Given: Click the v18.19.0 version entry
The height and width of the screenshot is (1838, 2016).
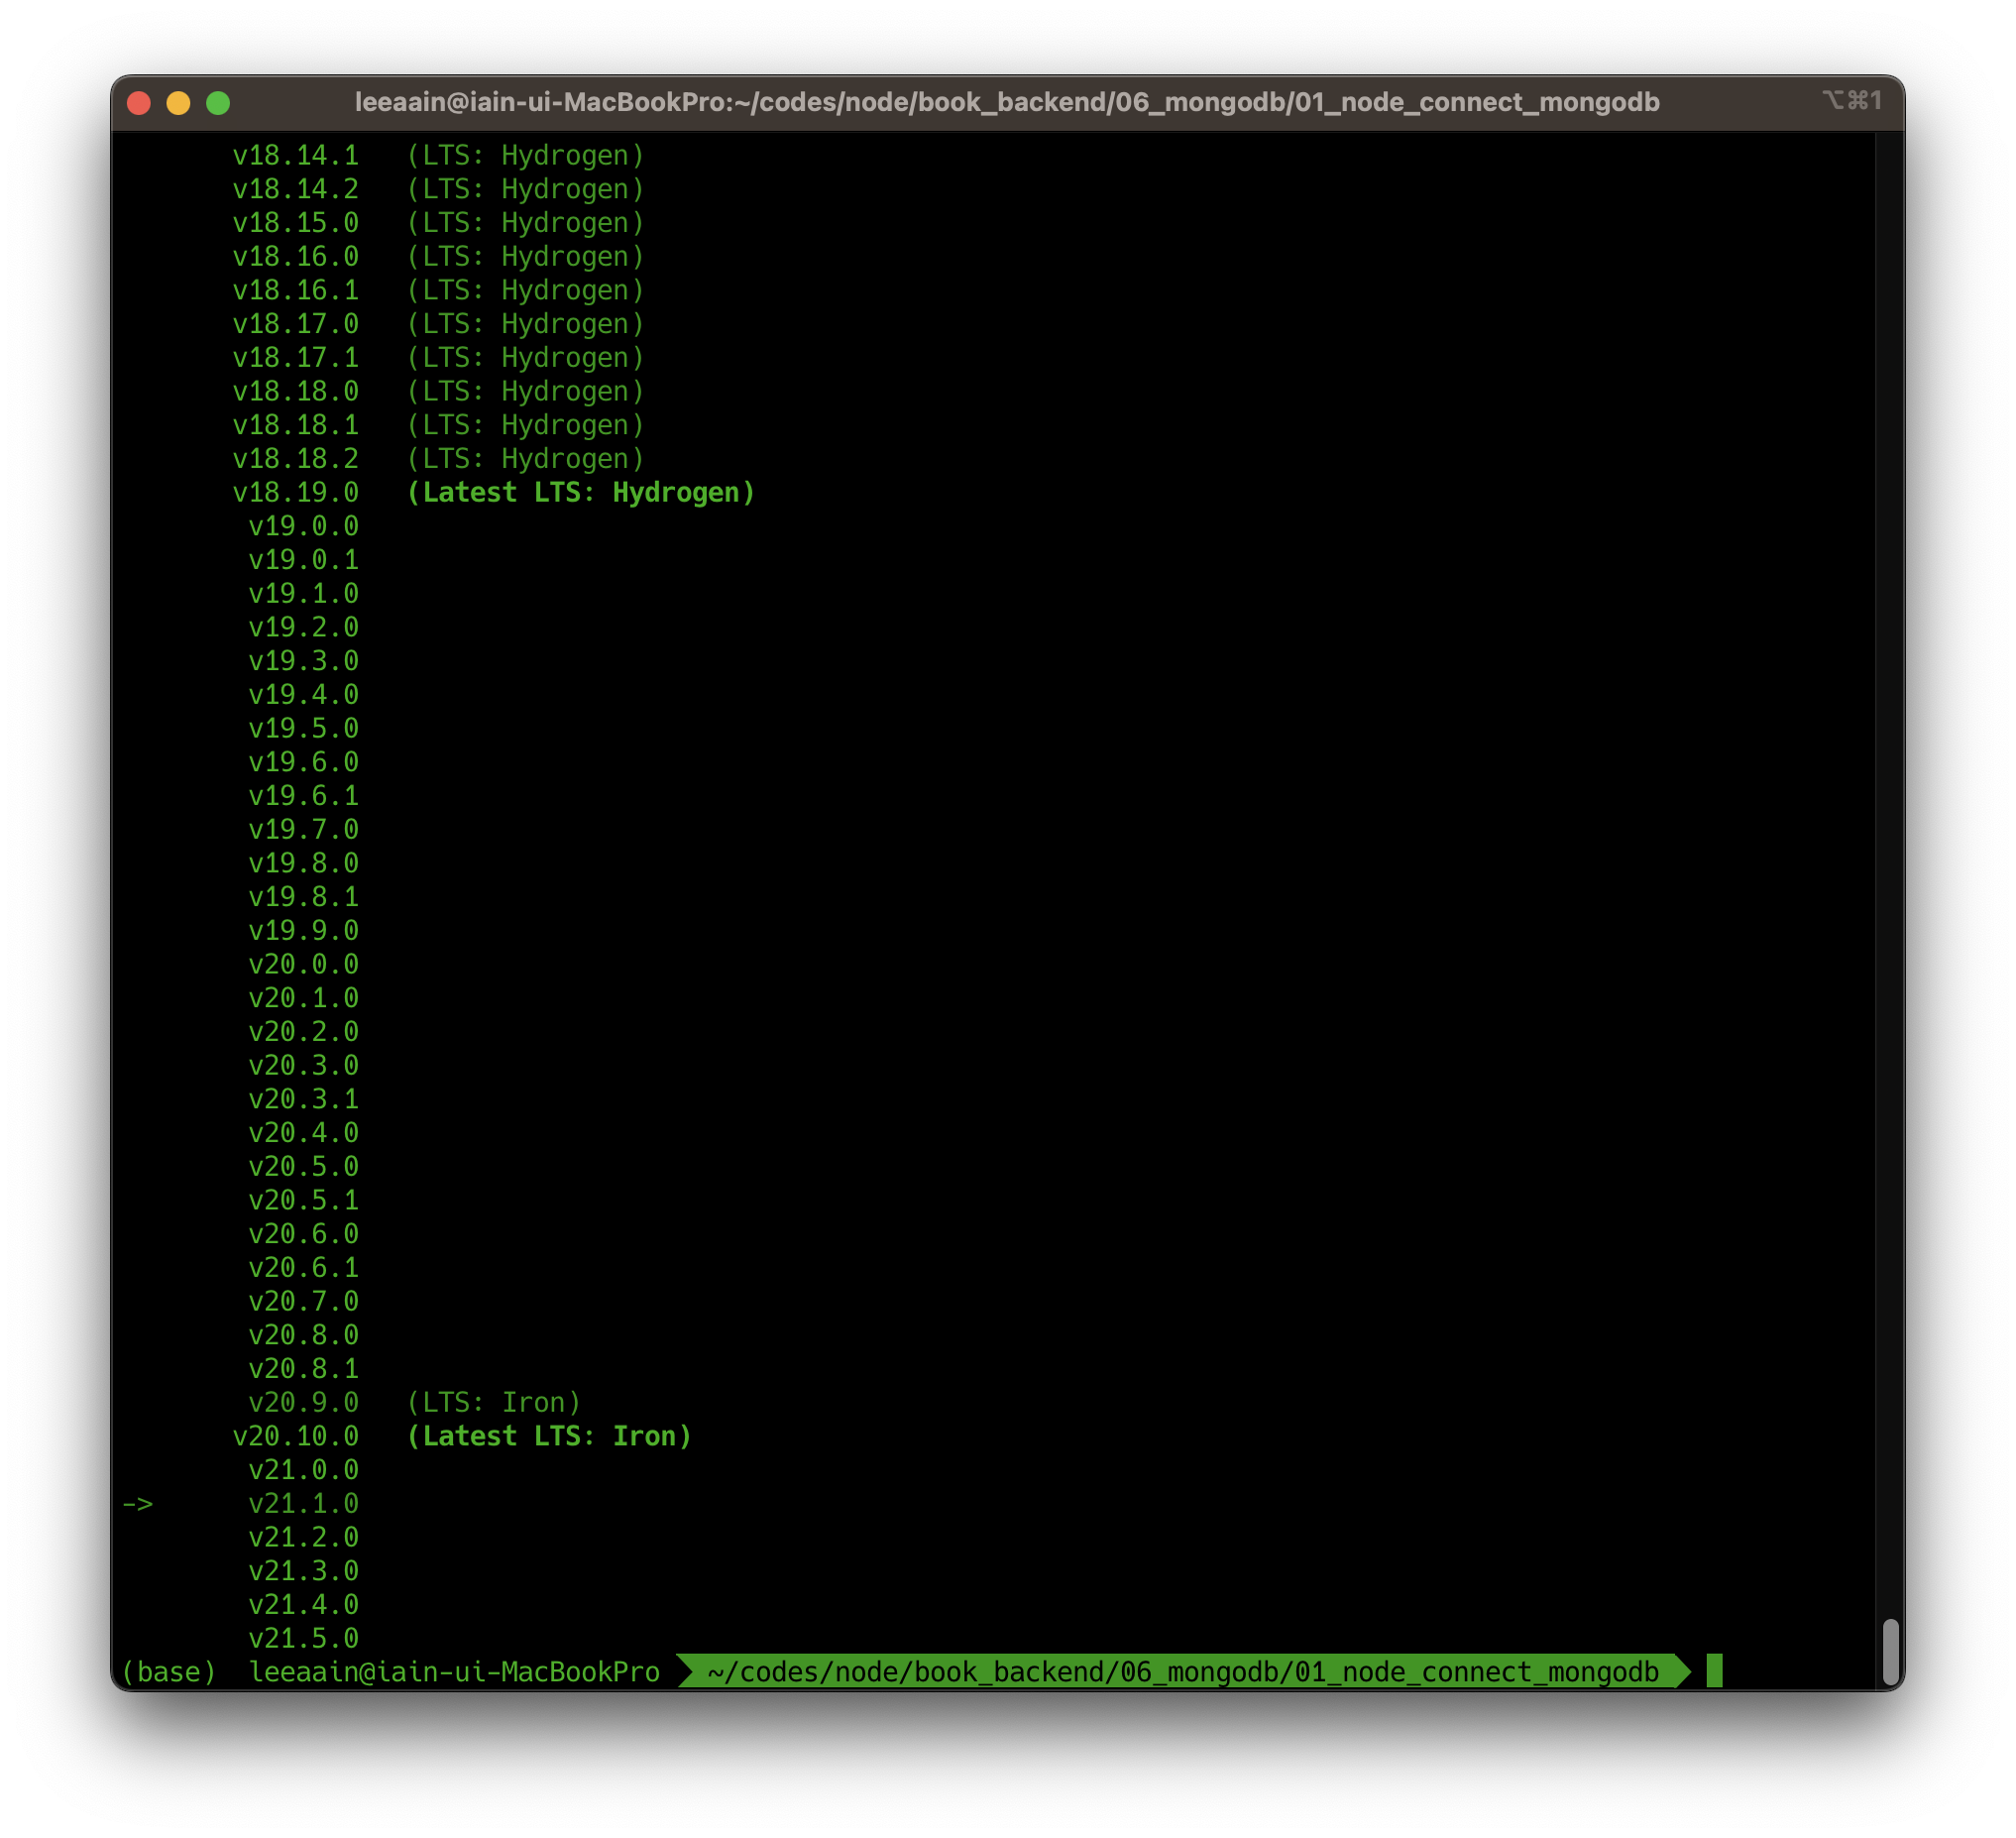Looking at the screenshot, I should coord(295,493).
